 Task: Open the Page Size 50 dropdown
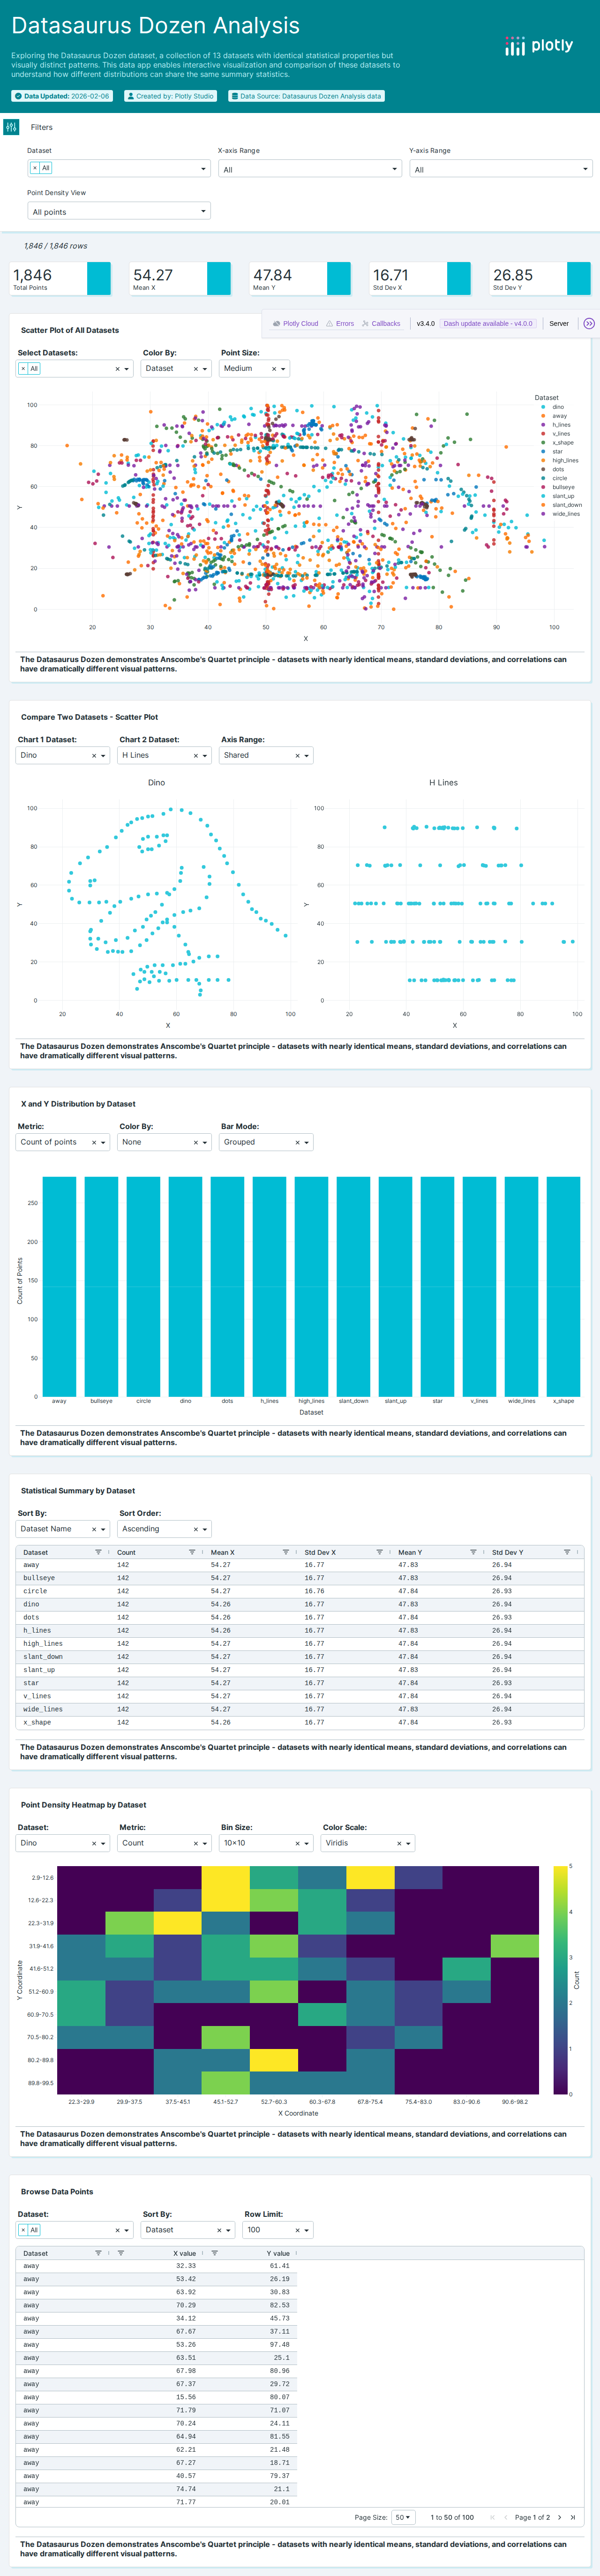point(402,2517)
